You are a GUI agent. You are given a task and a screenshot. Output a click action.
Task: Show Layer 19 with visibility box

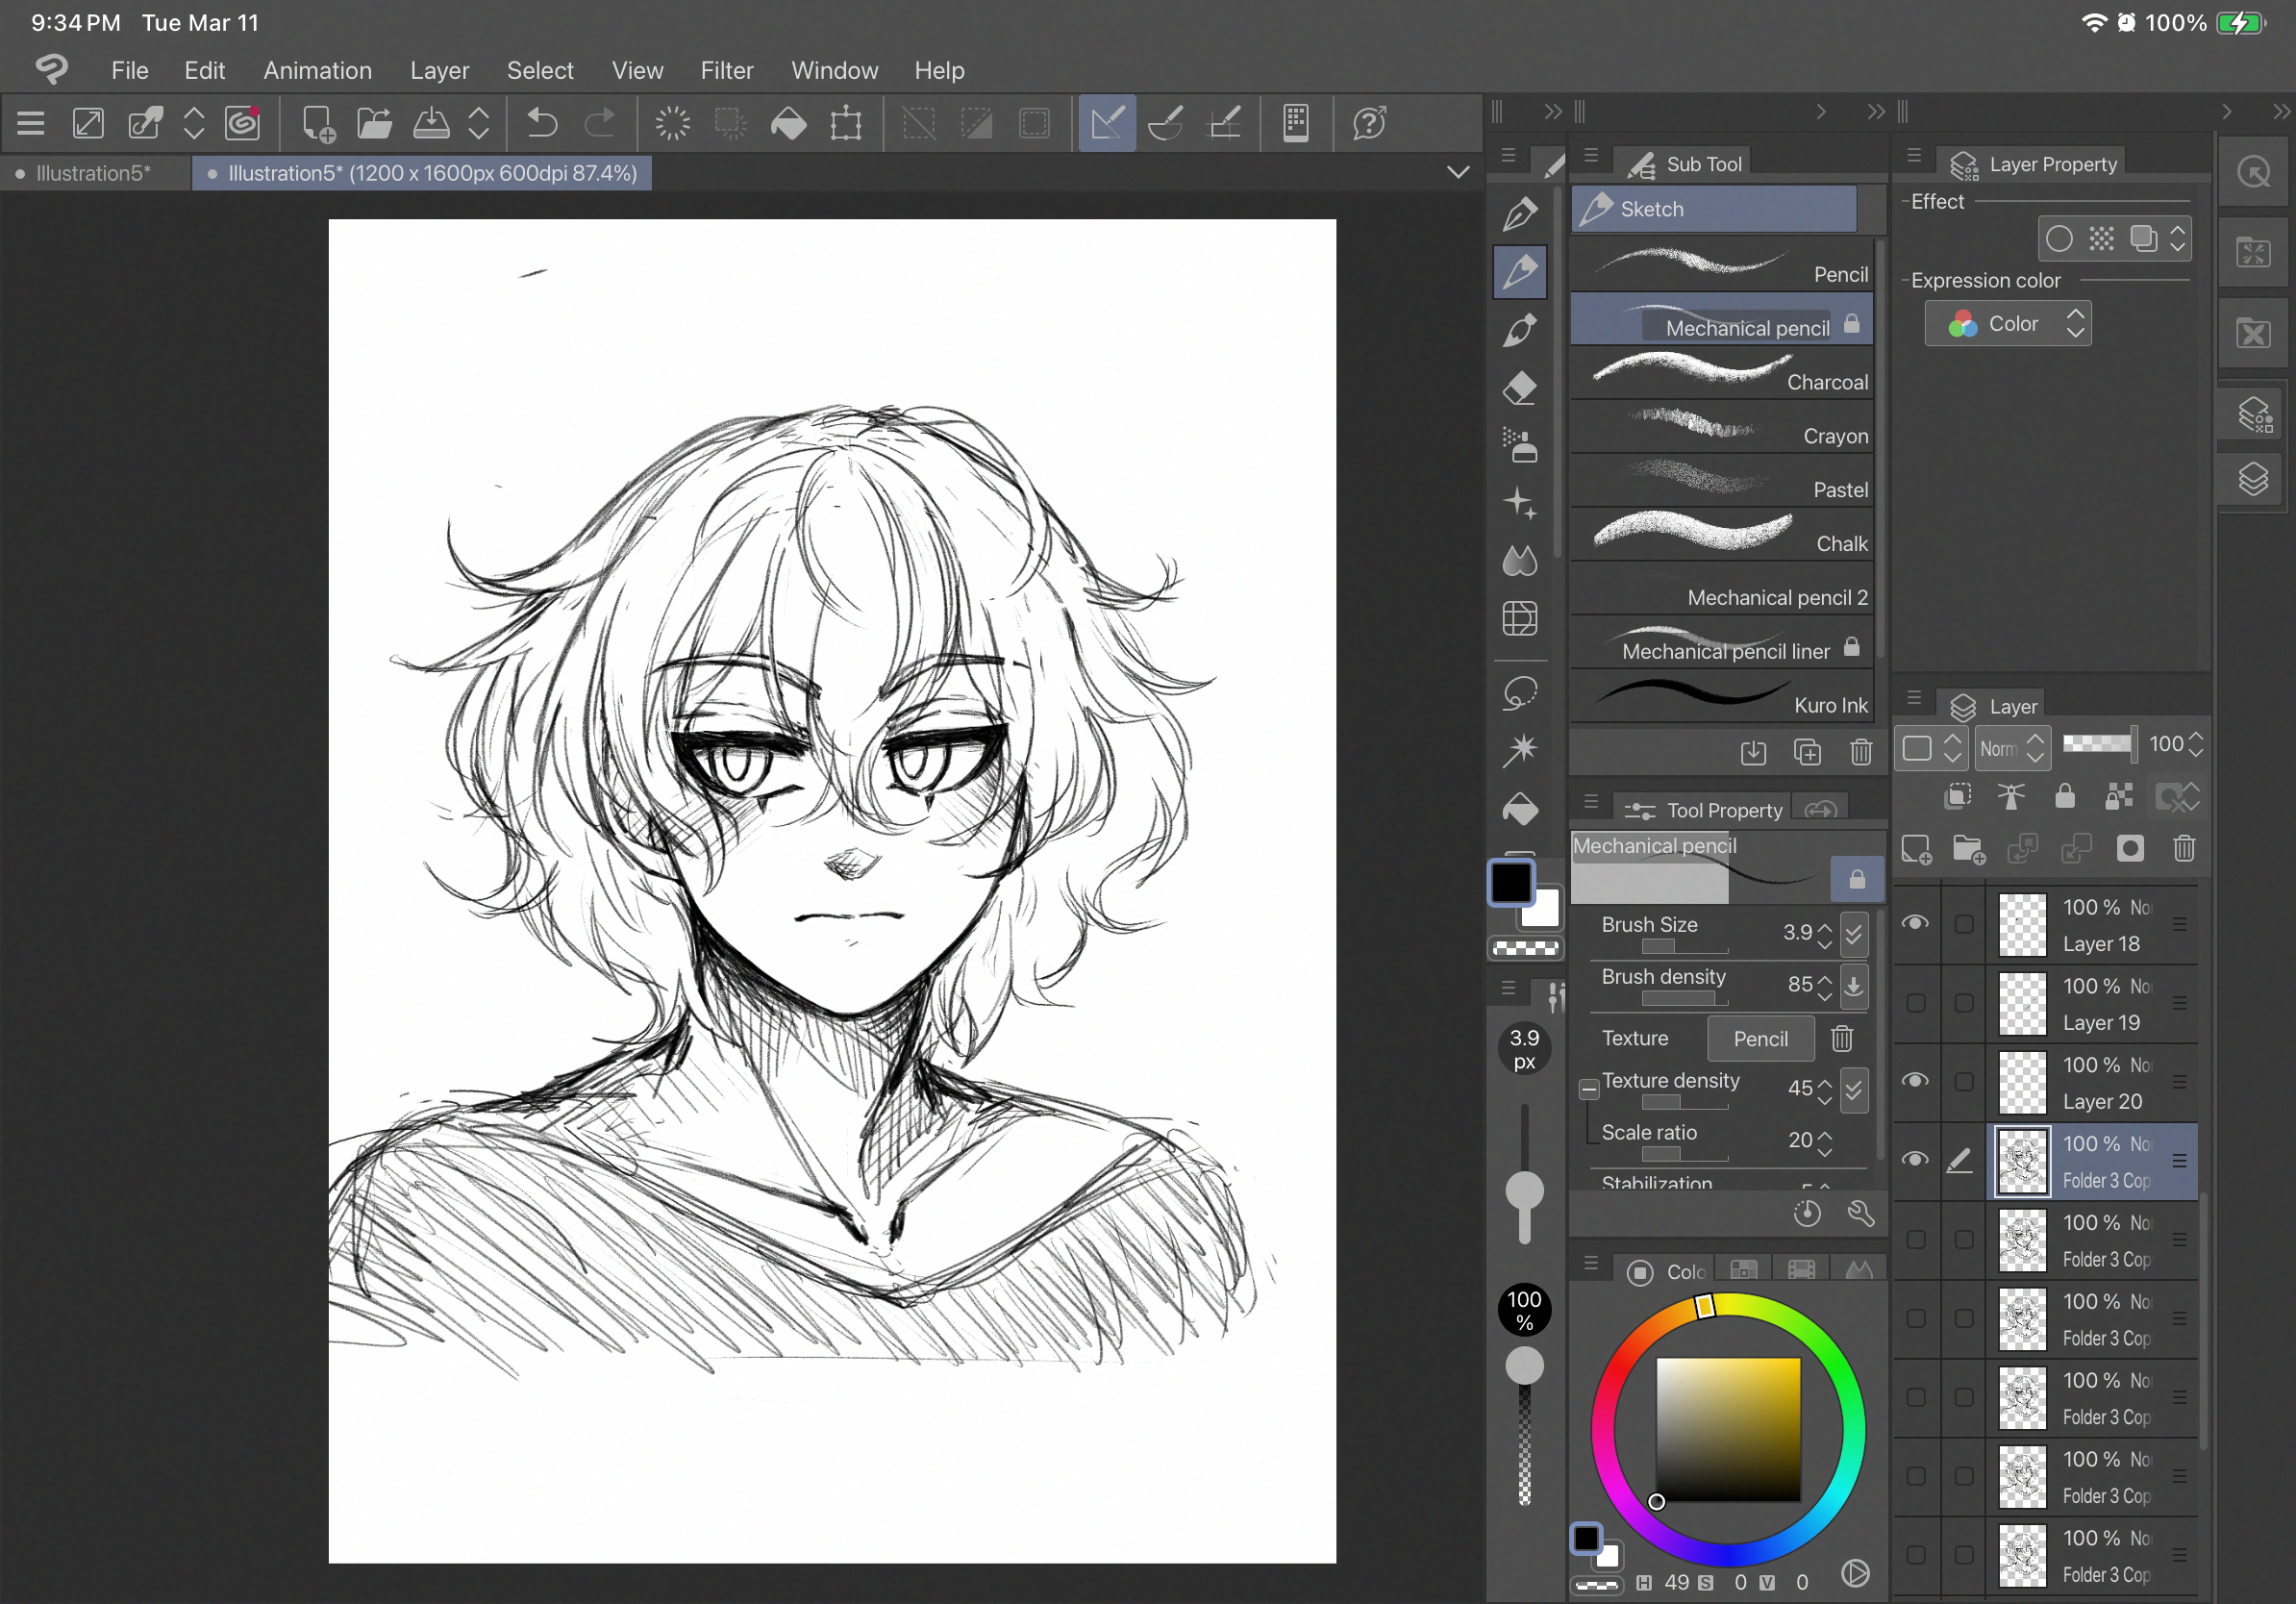pos(1915,1003)
